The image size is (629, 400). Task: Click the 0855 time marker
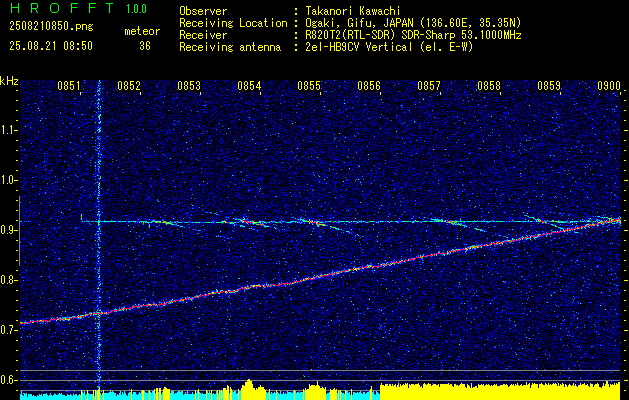(309, 86)
